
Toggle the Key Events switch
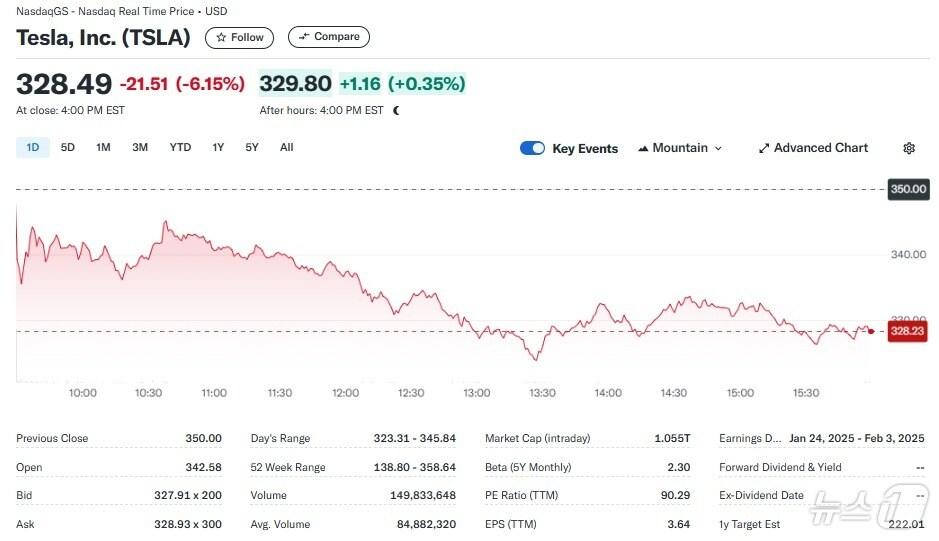coord(532,148)
